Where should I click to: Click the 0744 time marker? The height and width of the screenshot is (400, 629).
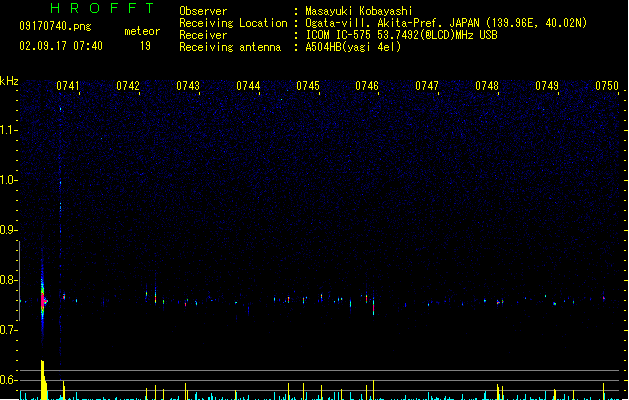248,86
